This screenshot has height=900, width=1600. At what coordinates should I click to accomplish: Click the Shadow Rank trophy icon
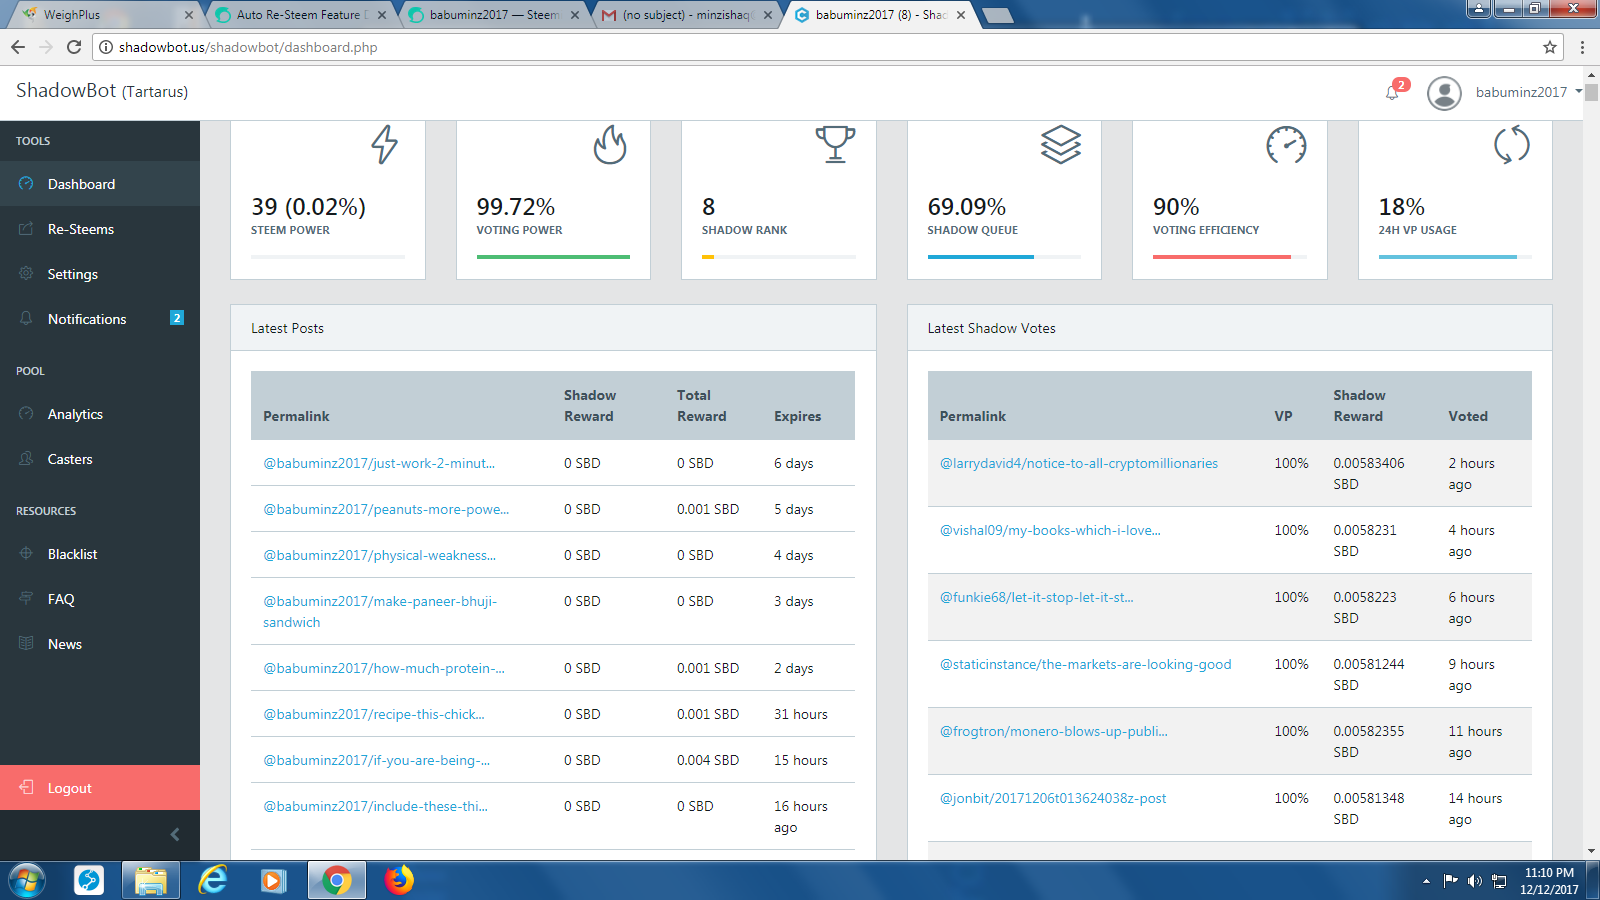(x=835, y=144)
